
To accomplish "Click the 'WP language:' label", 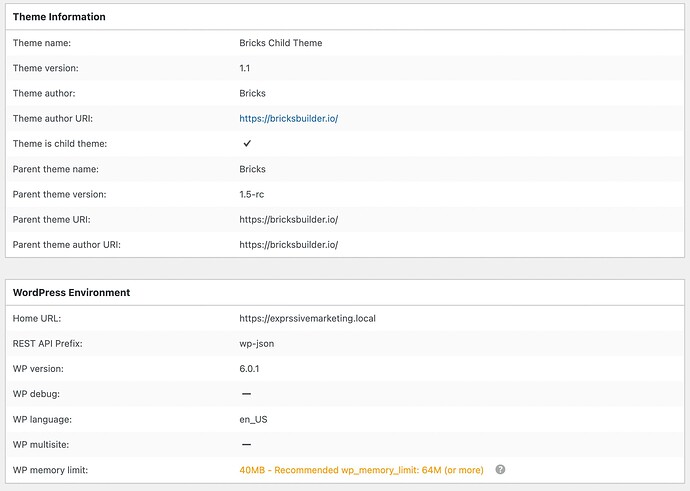I will [x=42, y=419].
